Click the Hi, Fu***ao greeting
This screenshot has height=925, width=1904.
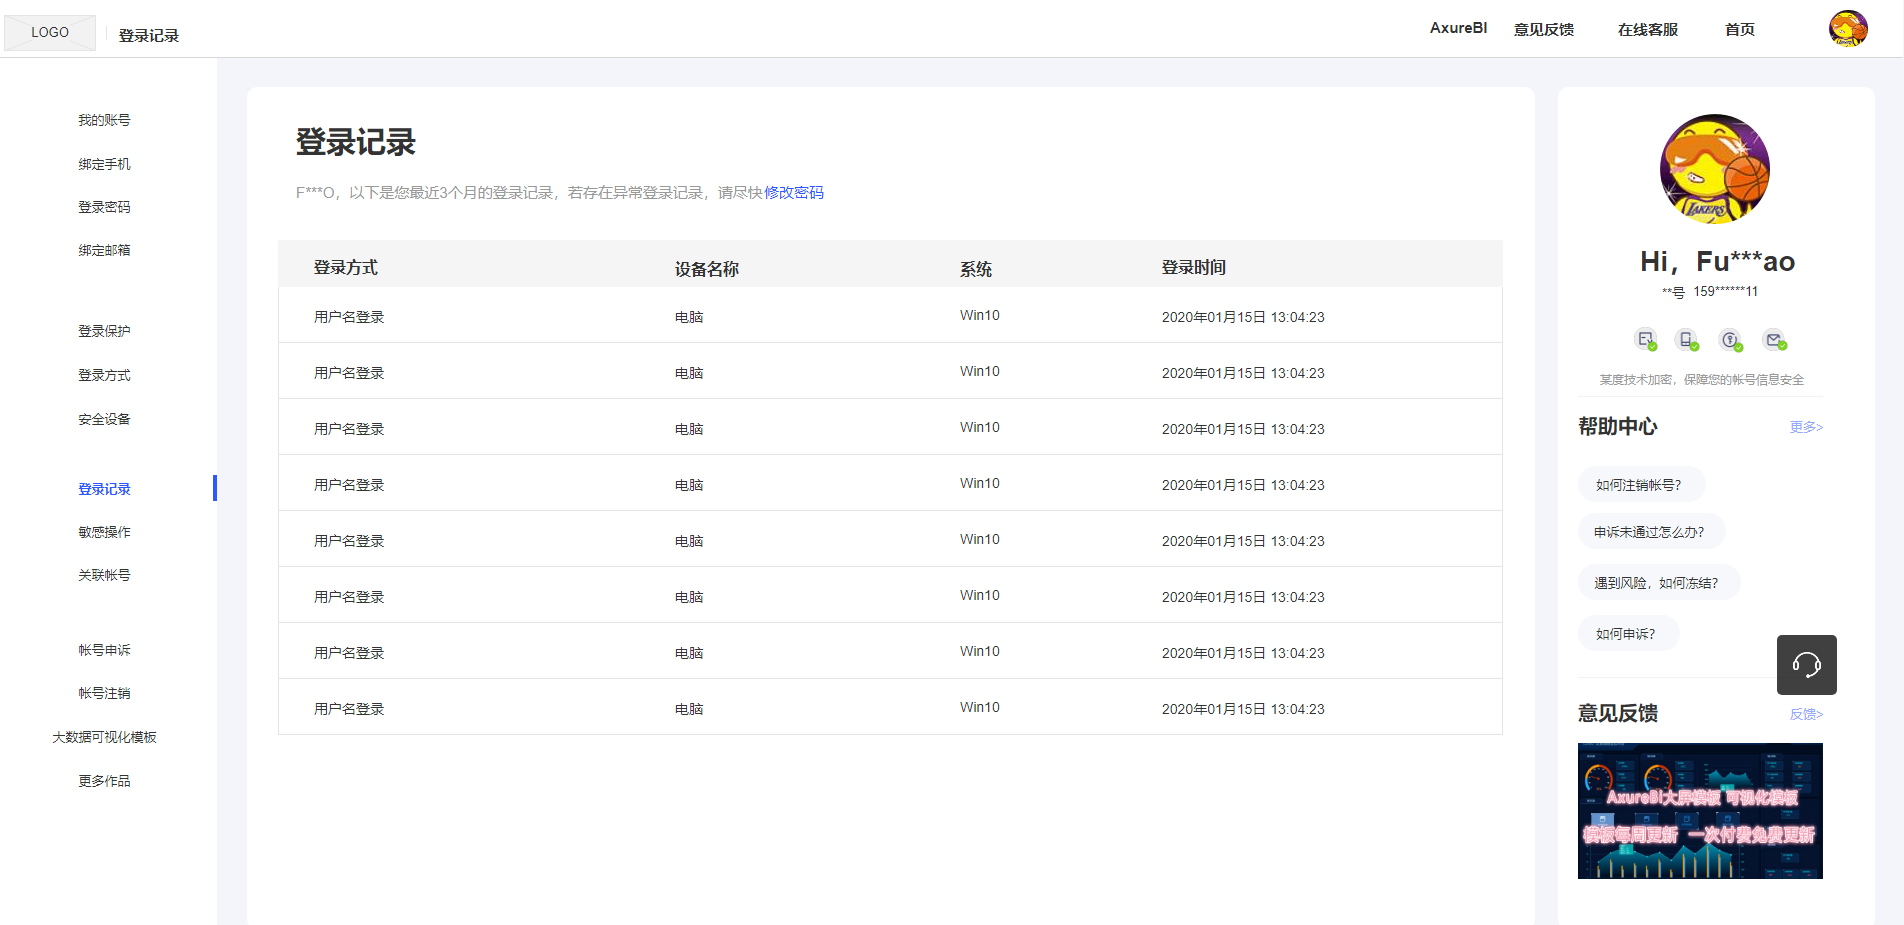pyautogui.click(x=1717, y=262)
